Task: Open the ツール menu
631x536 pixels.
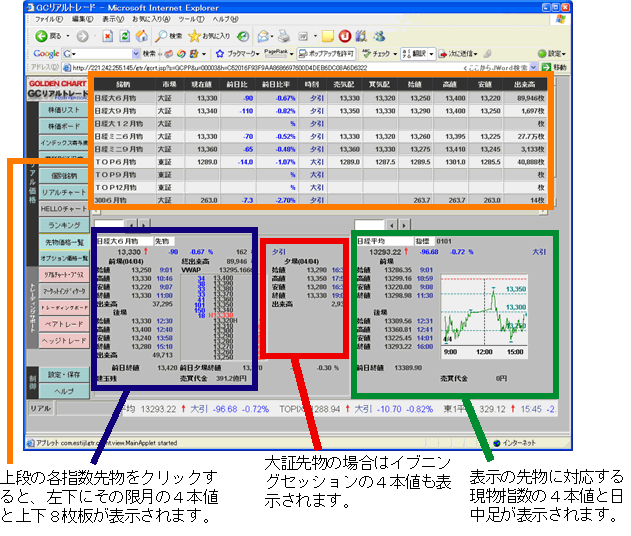Action: coord(191,19)
